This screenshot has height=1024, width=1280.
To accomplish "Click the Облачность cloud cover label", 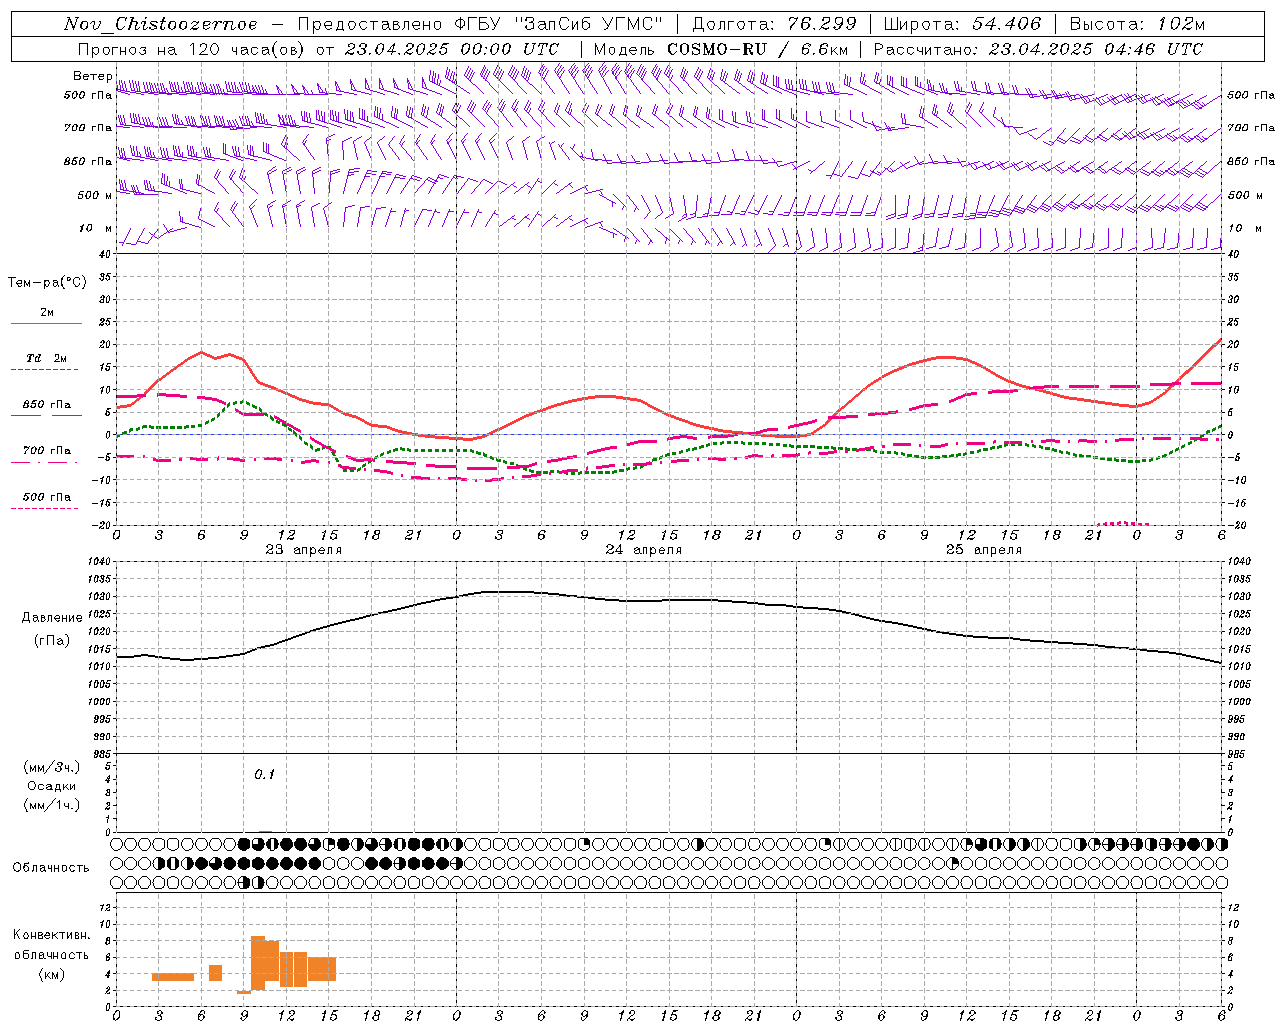I will [51, 868].
